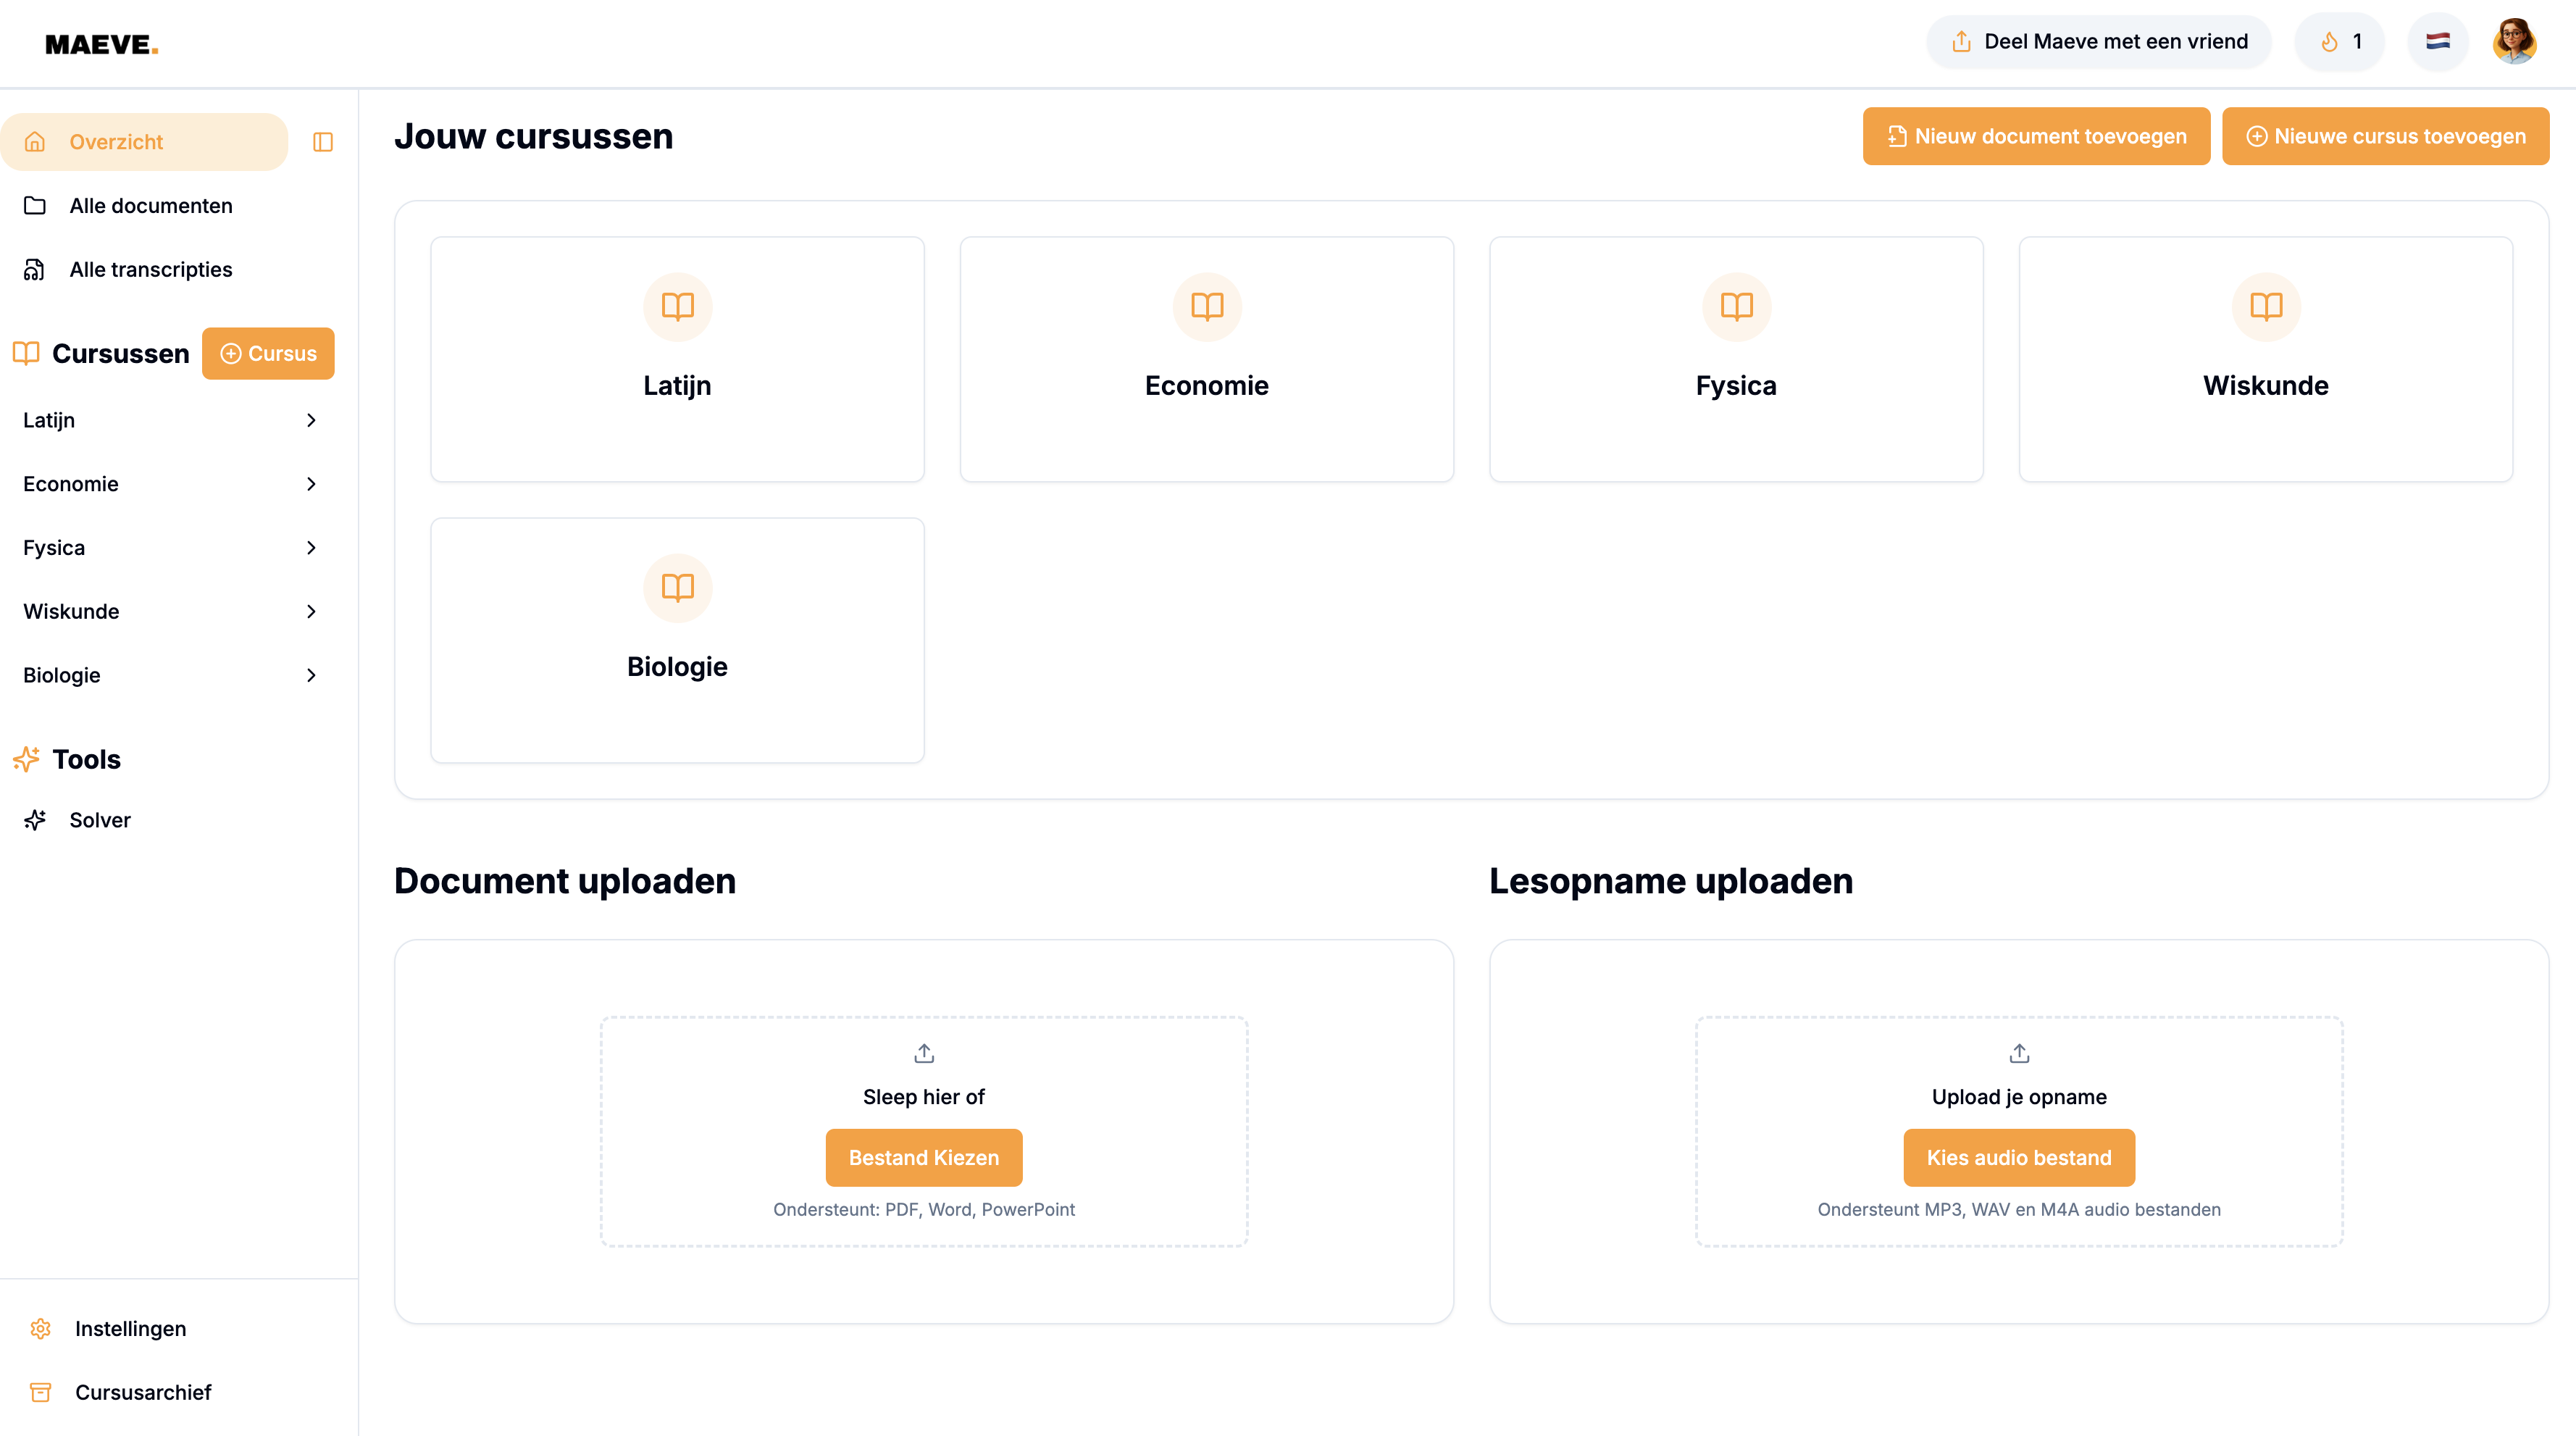The image size is (2576, 1436).
Task: Click the Tools sparkle icon
Action: coord(26,759)
